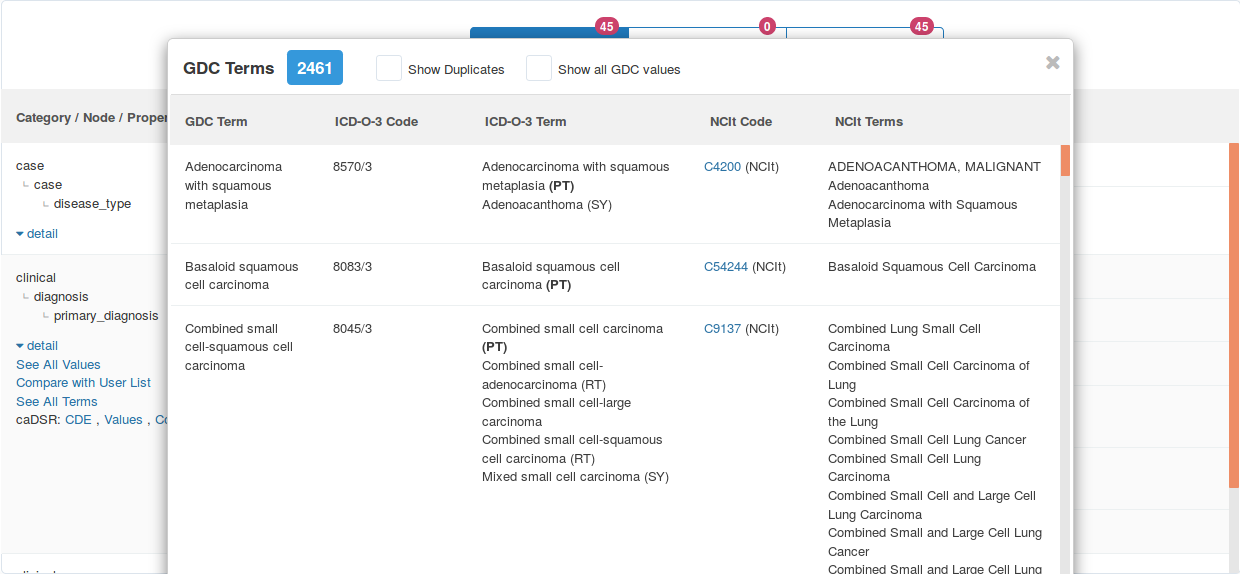Open the C54244 NCIt code link

click(725, 267)
